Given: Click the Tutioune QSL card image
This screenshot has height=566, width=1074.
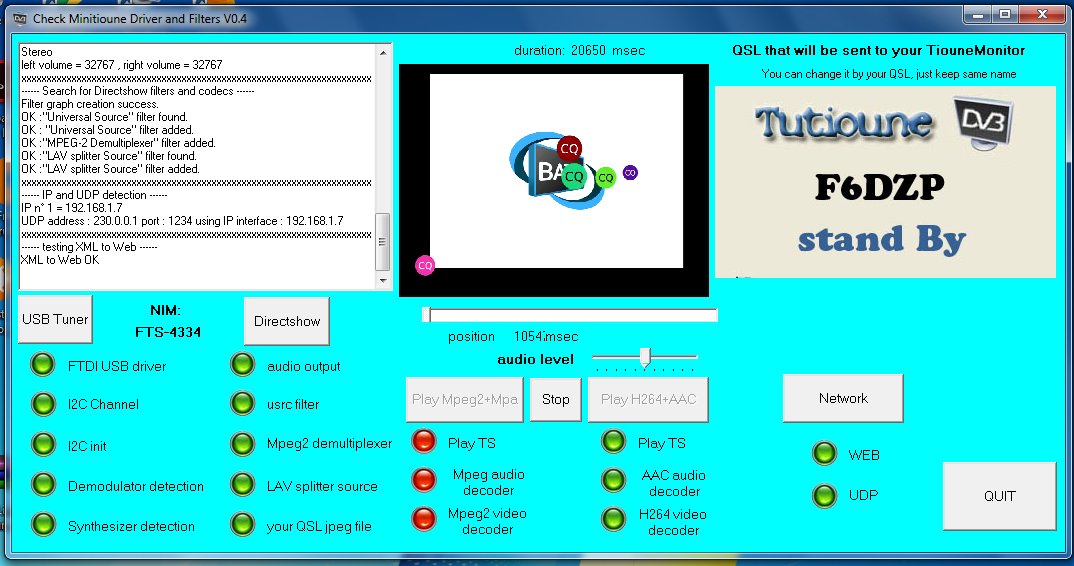Looking at the screenshot, I should pos(885,182).
